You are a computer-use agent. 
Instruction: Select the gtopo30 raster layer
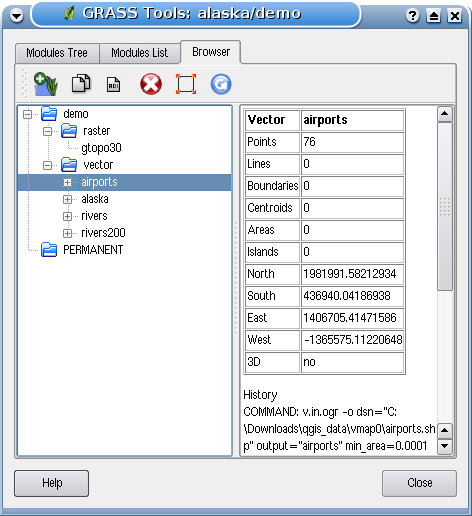101,148
